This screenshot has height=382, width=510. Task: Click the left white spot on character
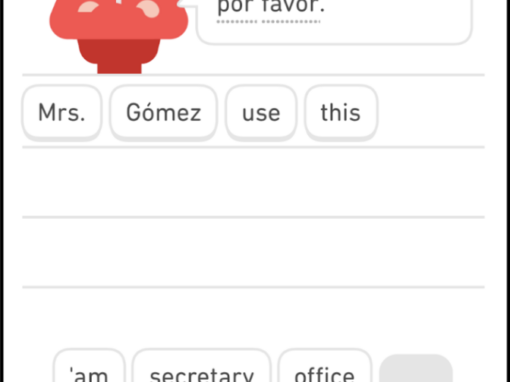88,6
